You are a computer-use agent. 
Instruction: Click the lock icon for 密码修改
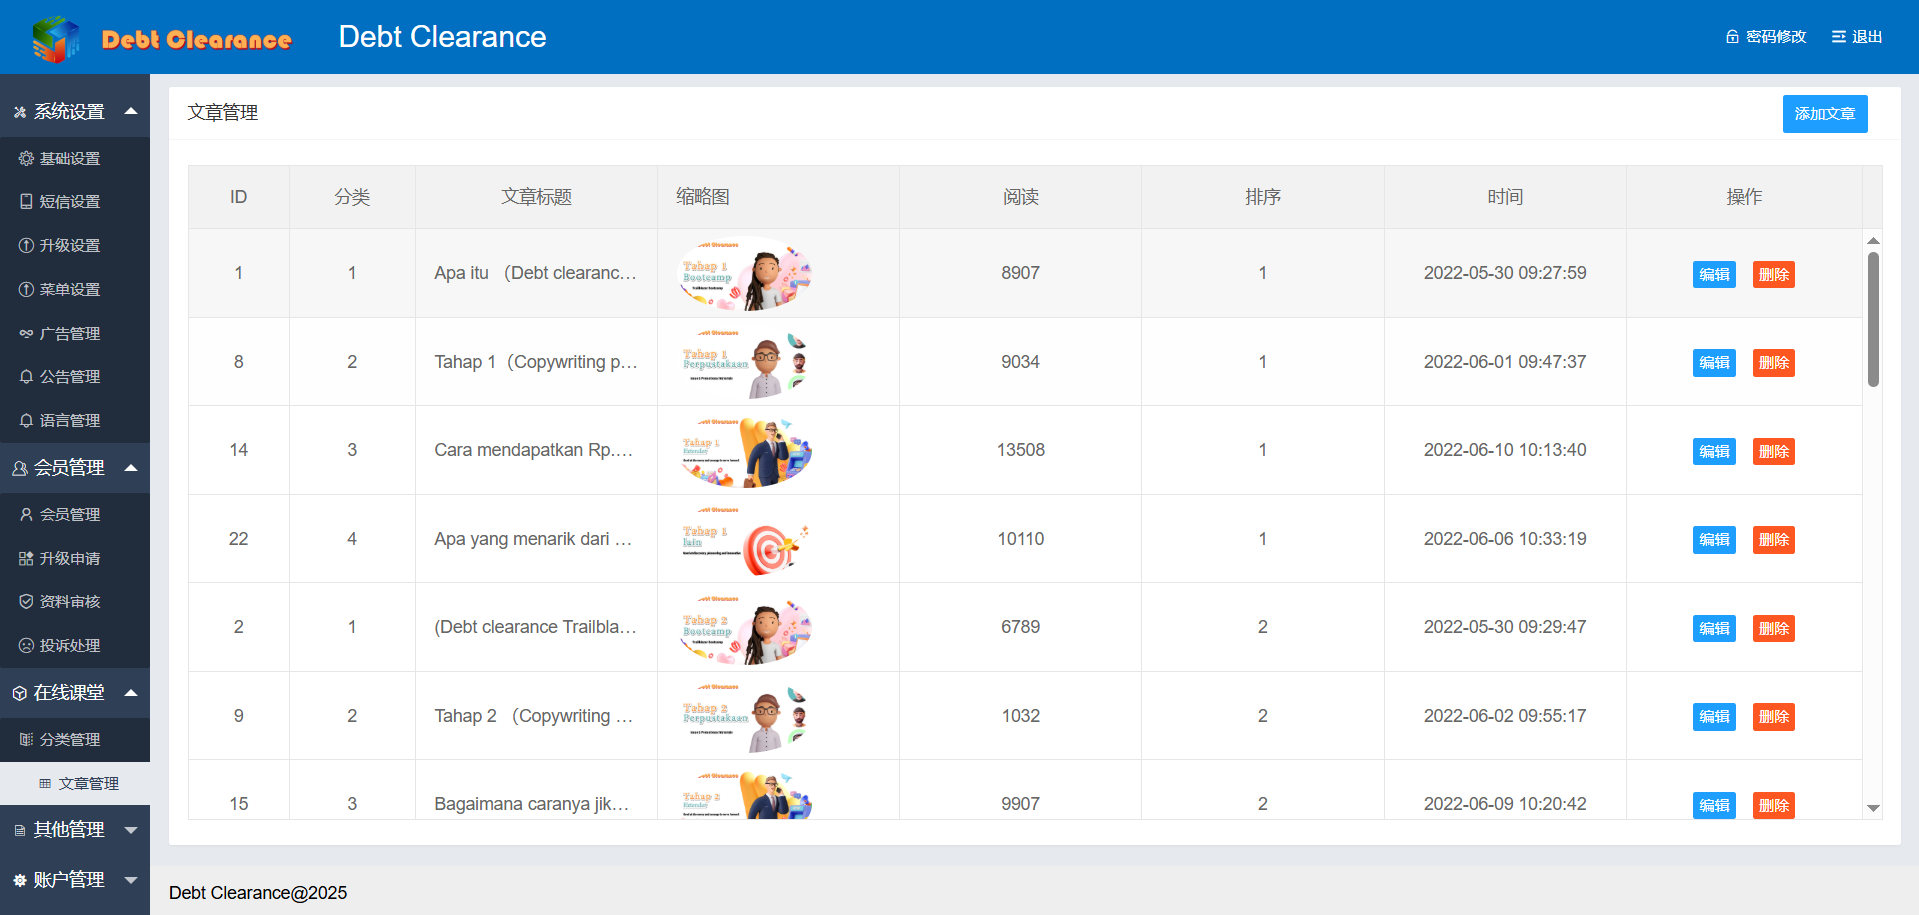tap(1732, 37)
